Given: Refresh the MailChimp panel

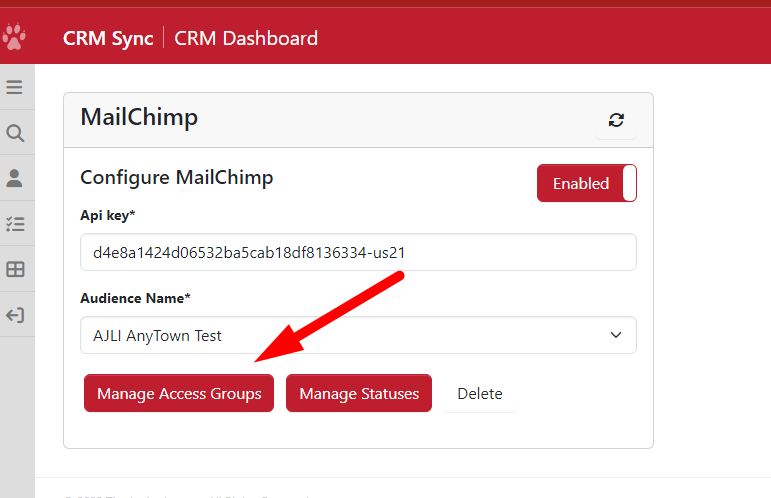Looking at the screenshot, I should 616,120.
